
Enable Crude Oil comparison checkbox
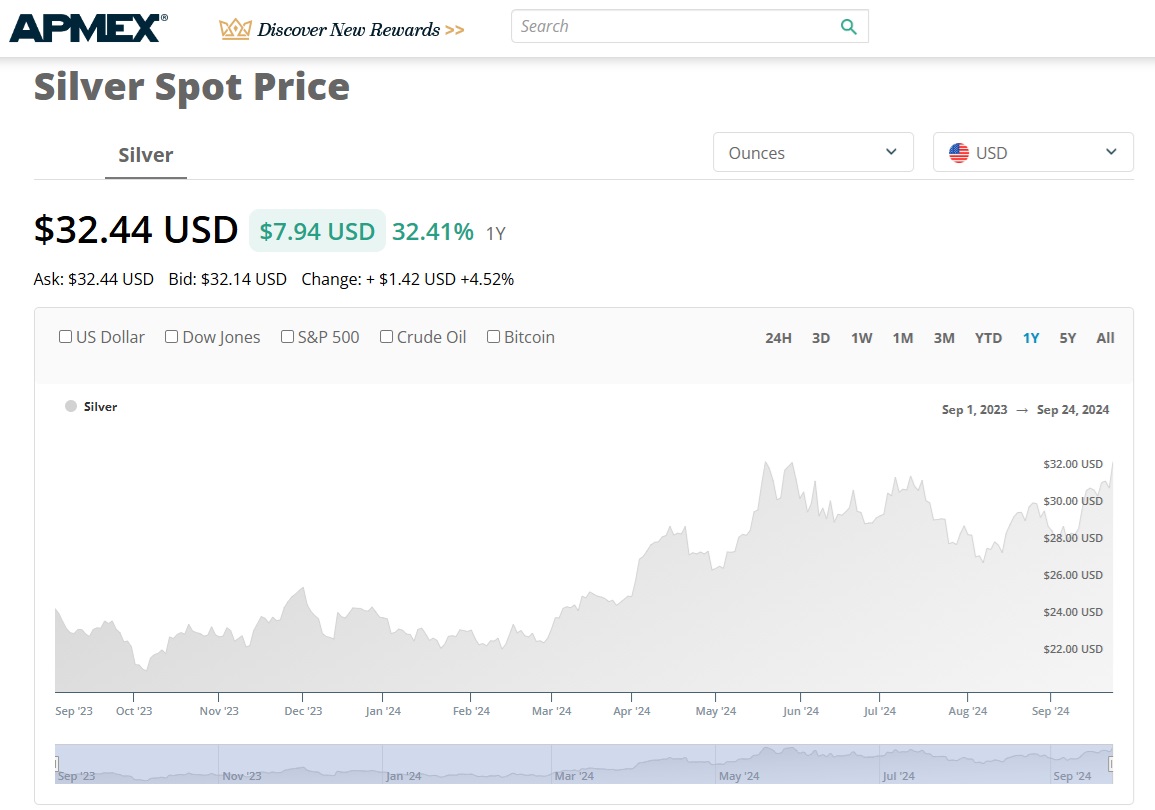[x=386, y=337]
